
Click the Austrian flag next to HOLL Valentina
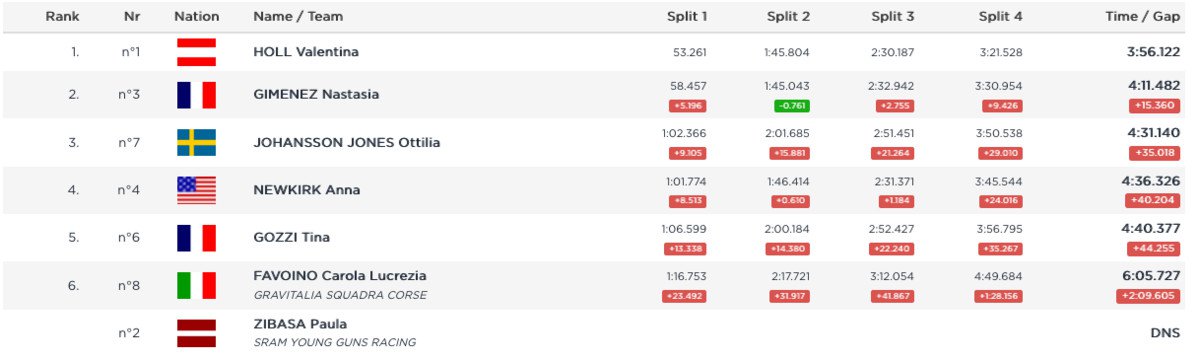196,51
